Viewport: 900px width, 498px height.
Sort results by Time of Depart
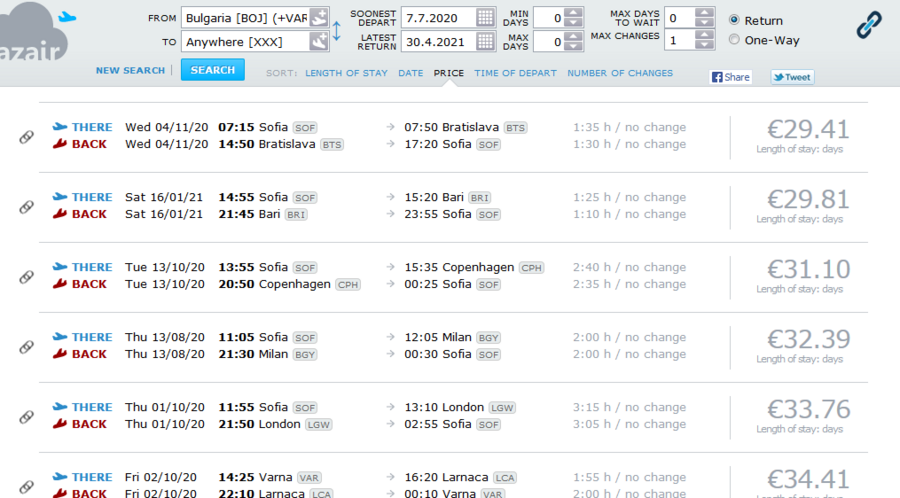pyautogui.click(x=515, y=73)
